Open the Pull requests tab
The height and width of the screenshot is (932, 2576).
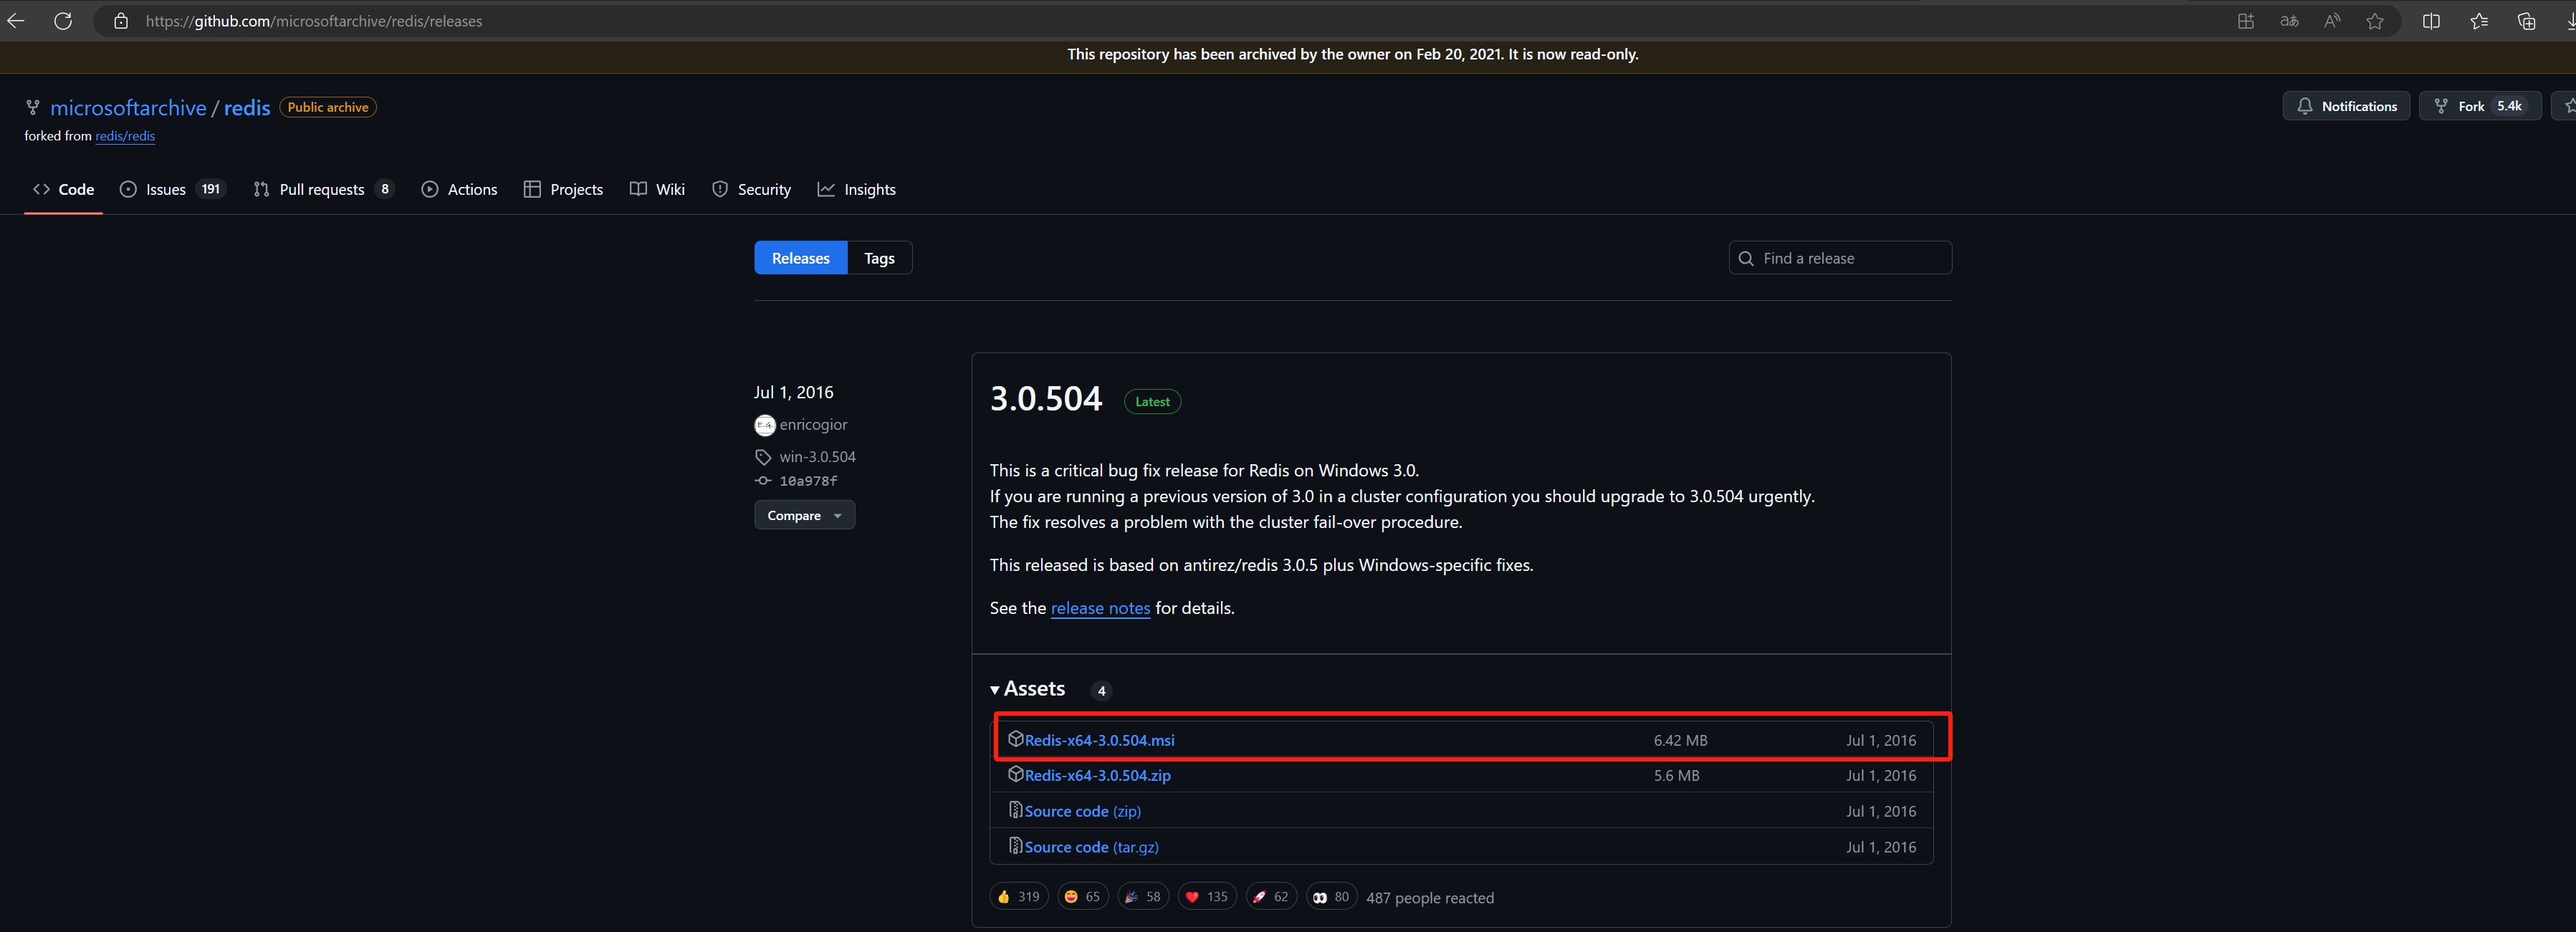pyautogui.click(x=323, y=190)
